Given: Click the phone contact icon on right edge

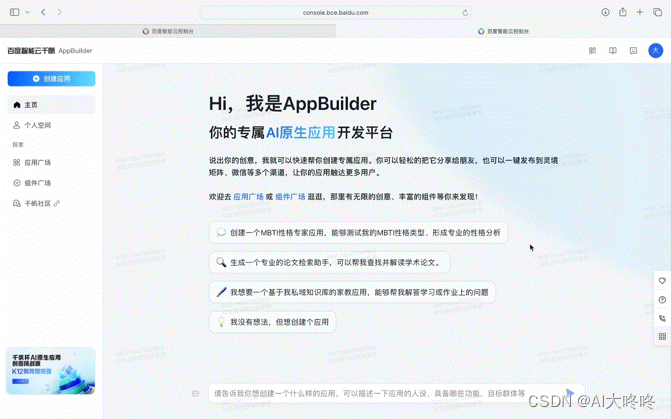Looking at the screenshot, I should pos(662,318).
